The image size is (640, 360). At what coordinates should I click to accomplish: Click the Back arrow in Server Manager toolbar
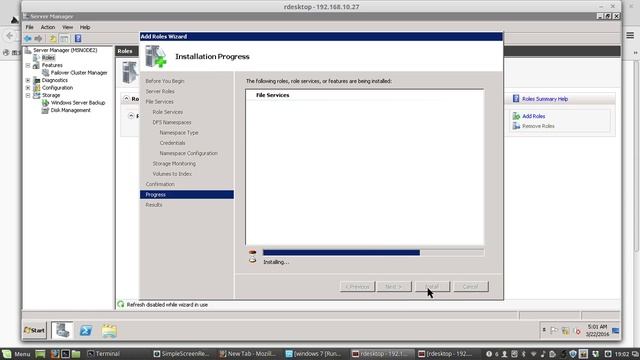[x=28, y=39]
